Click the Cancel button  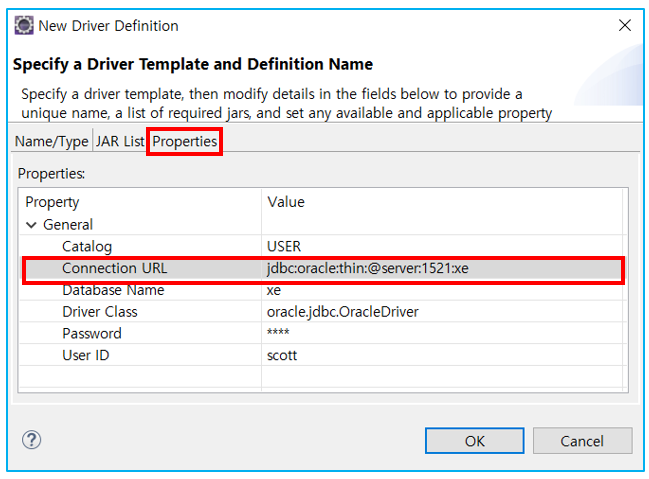tap(582, 441)
